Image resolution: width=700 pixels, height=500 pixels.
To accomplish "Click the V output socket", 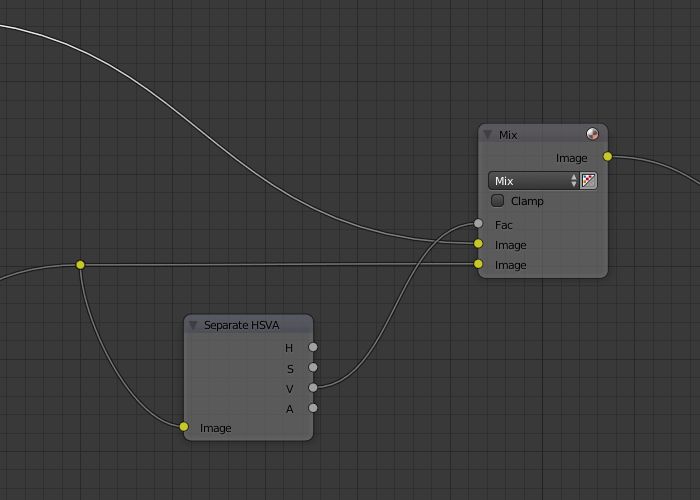I will pos(313,388).
